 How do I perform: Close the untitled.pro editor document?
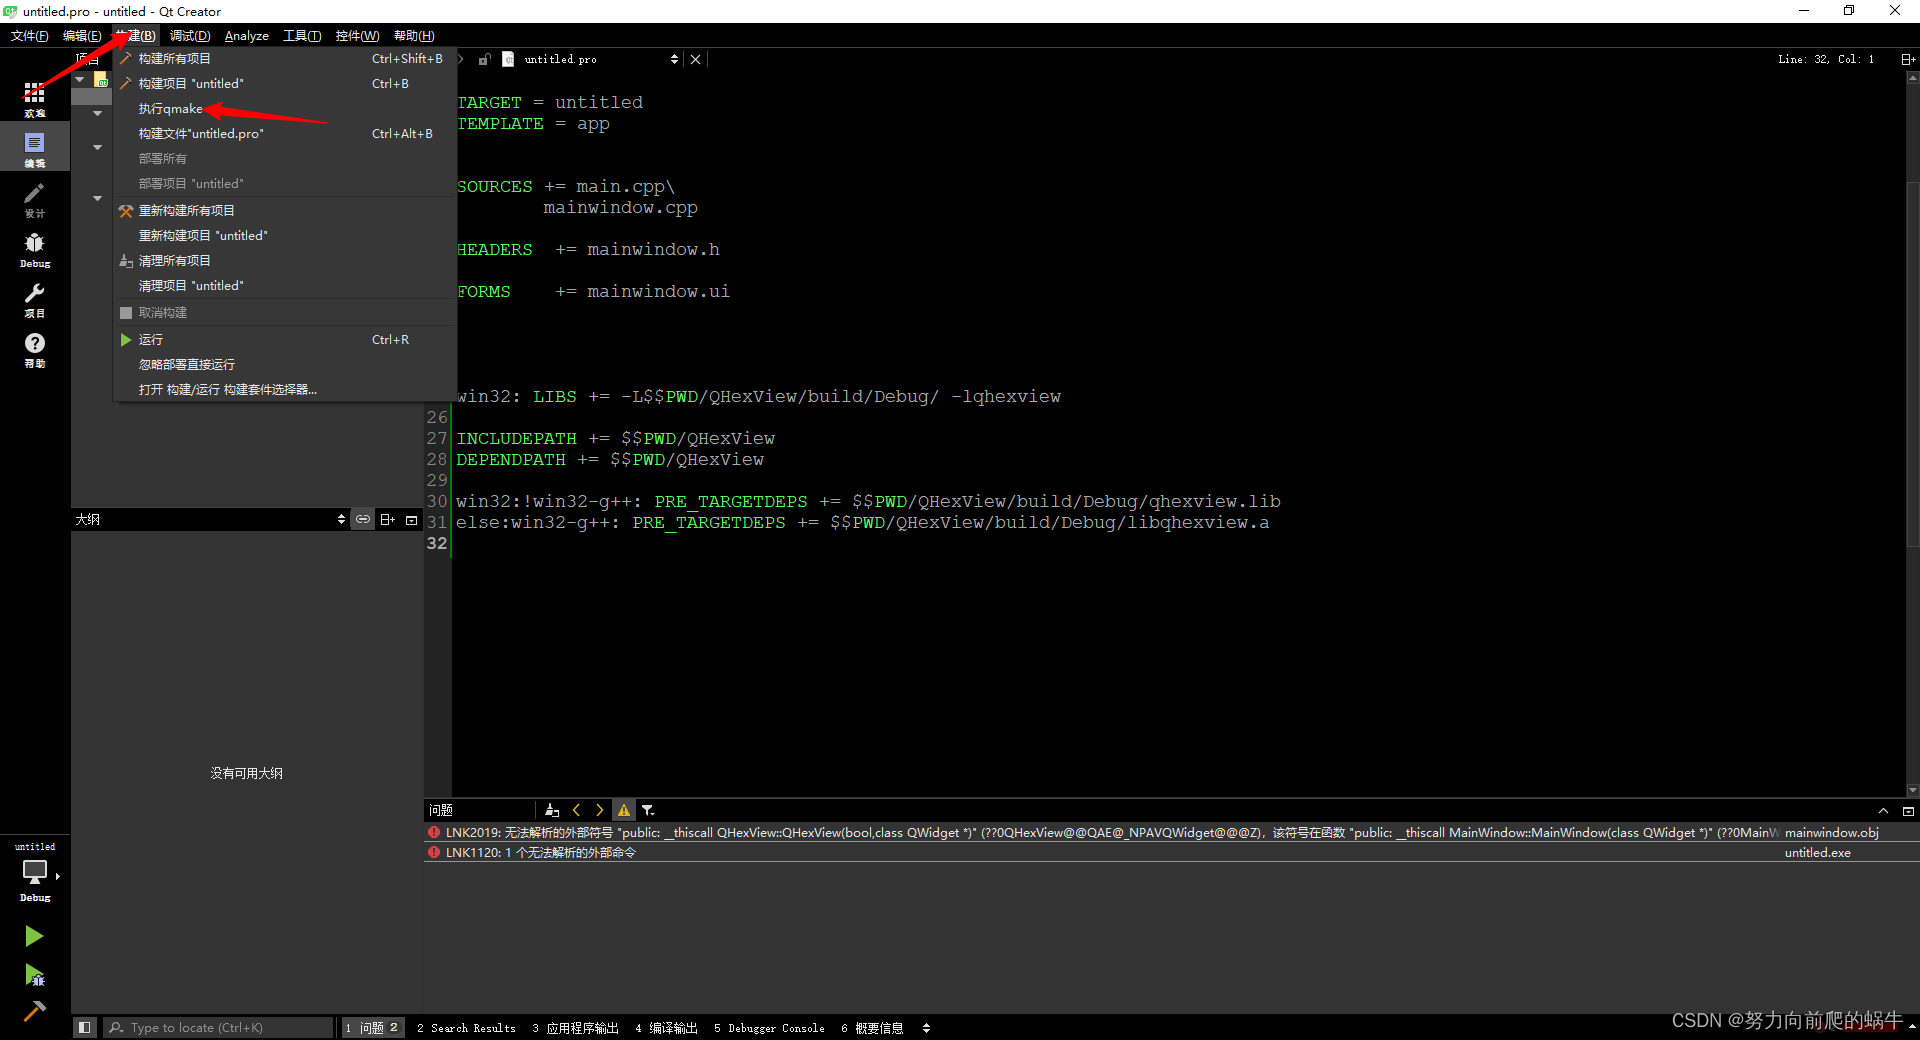coord(695,59)
